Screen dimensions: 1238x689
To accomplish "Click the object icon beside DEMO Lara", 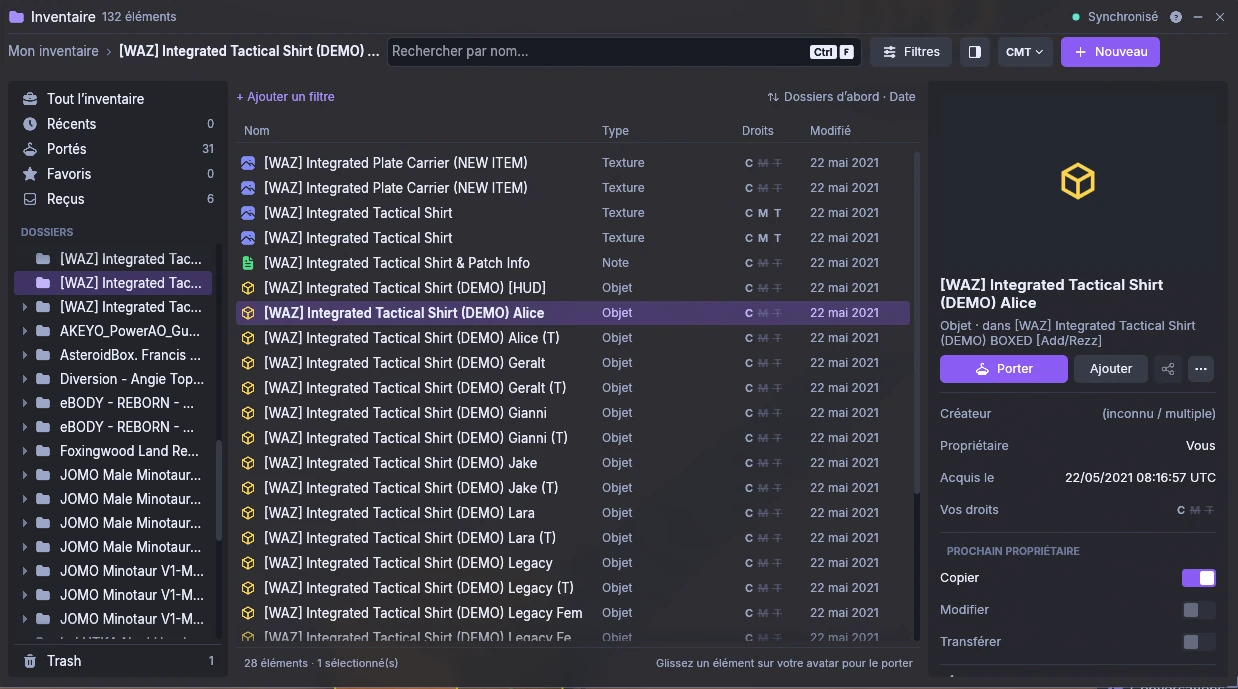I will pos(248,513).
